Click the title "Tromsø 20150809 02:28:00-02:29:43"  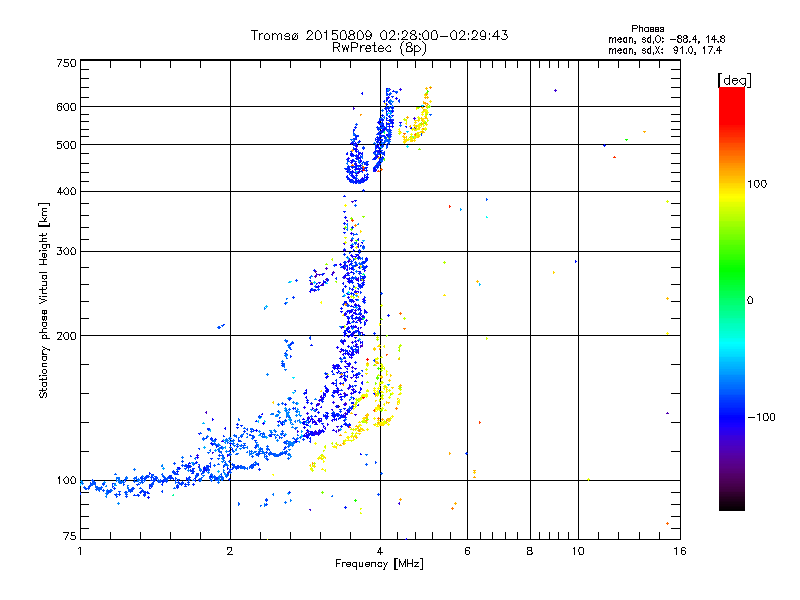(379, 35)
